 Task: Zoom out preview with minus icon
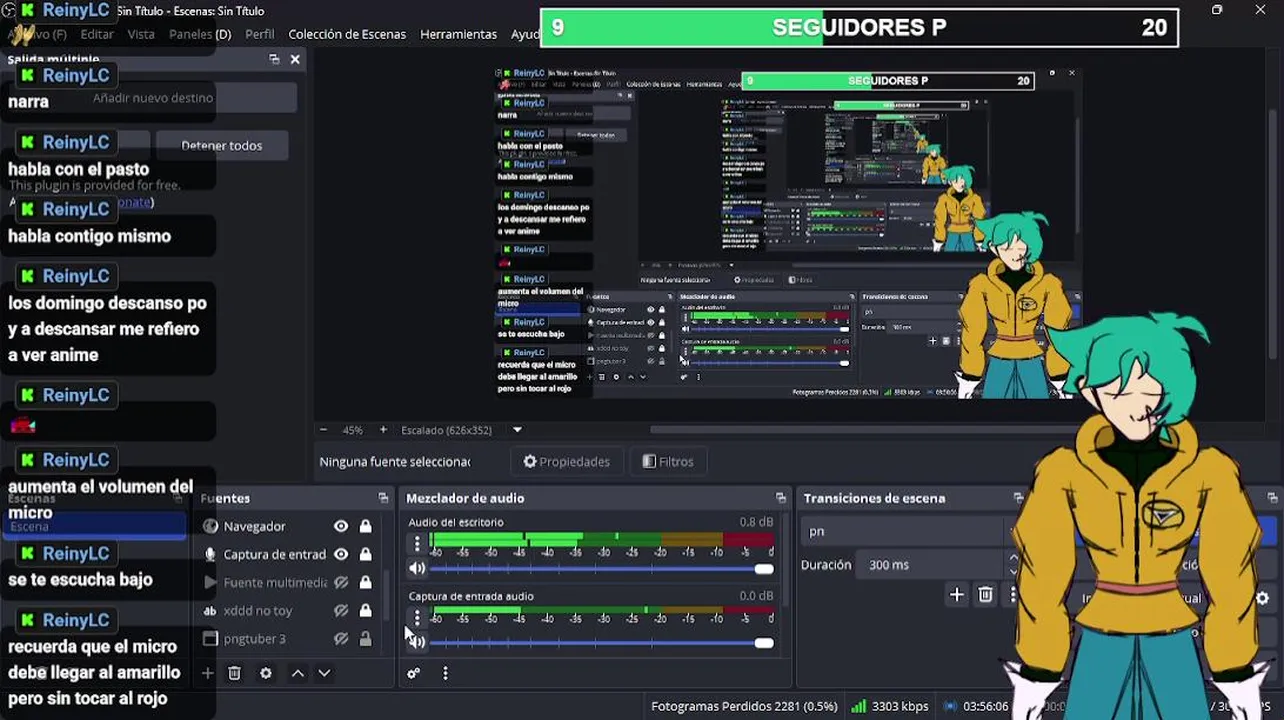(x=323, y=430)
